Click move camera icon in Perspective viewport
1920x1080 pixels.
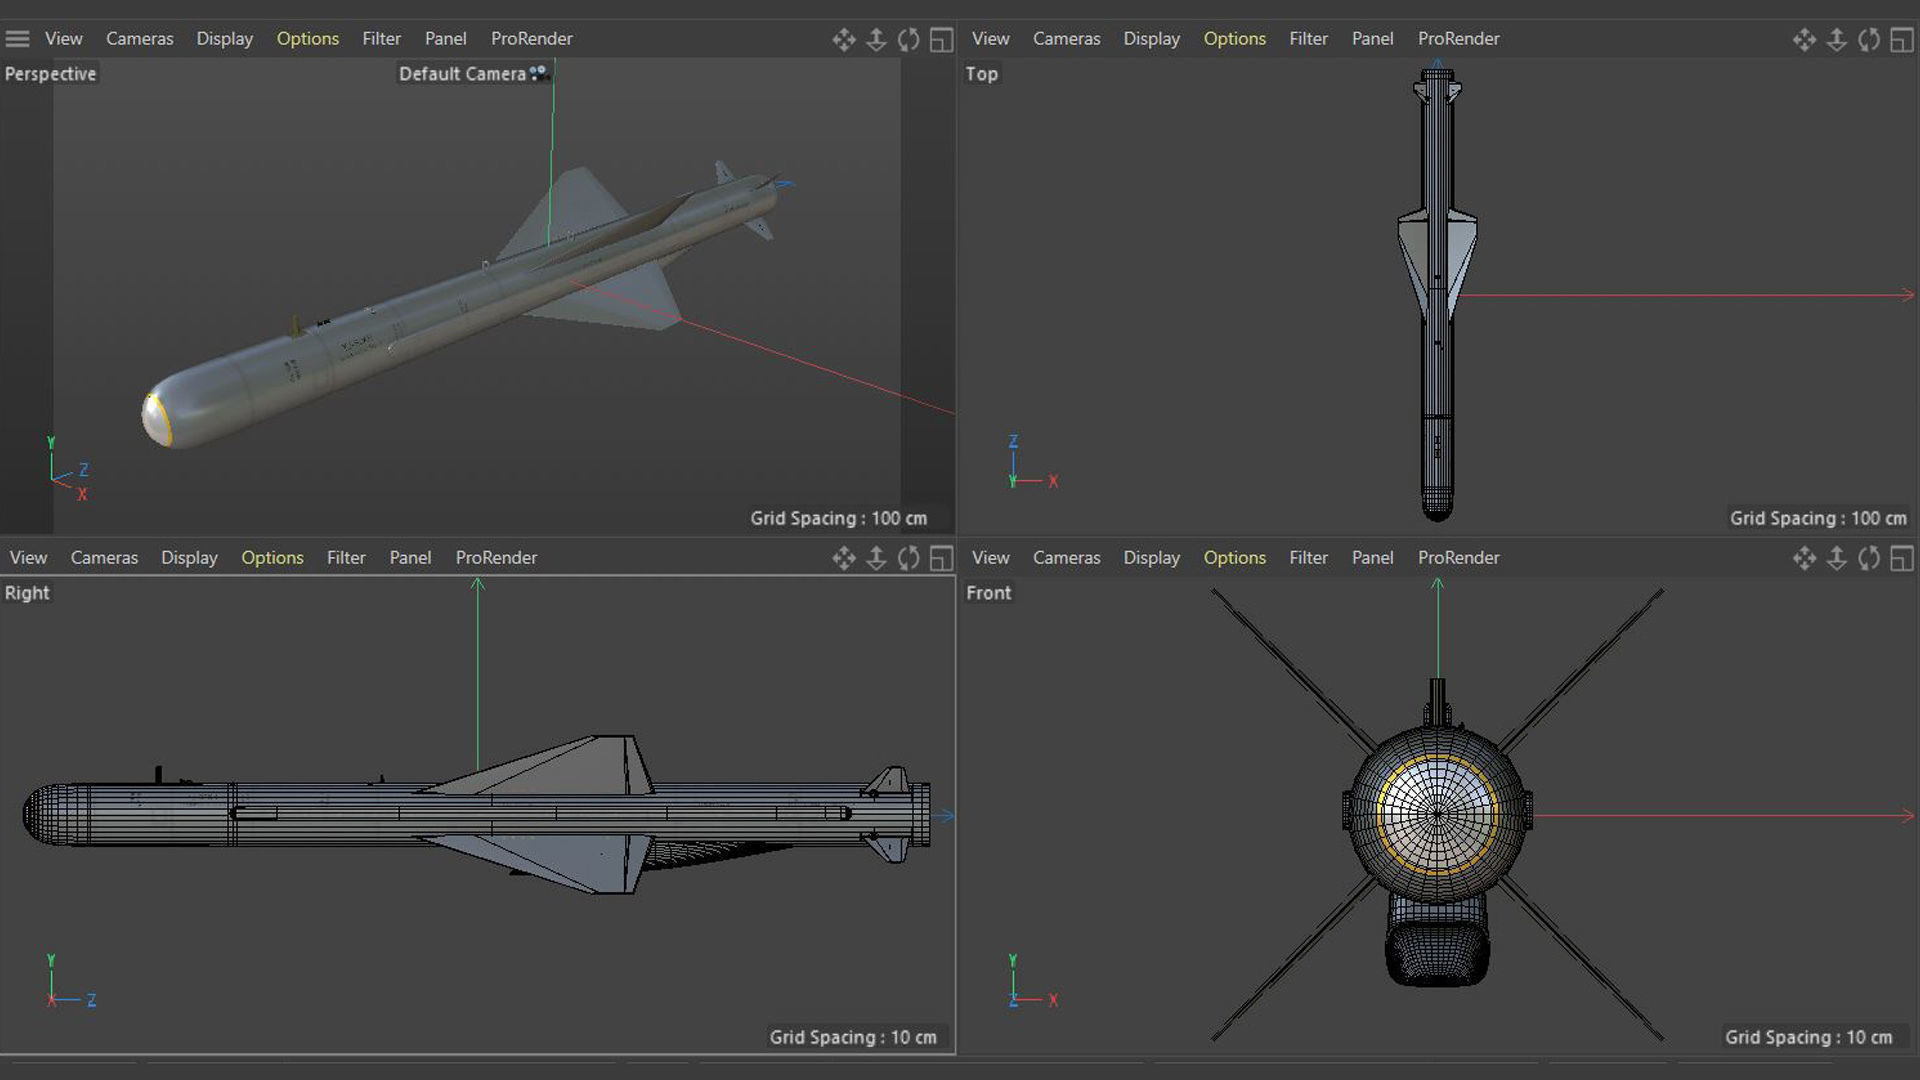coord(843,39)
